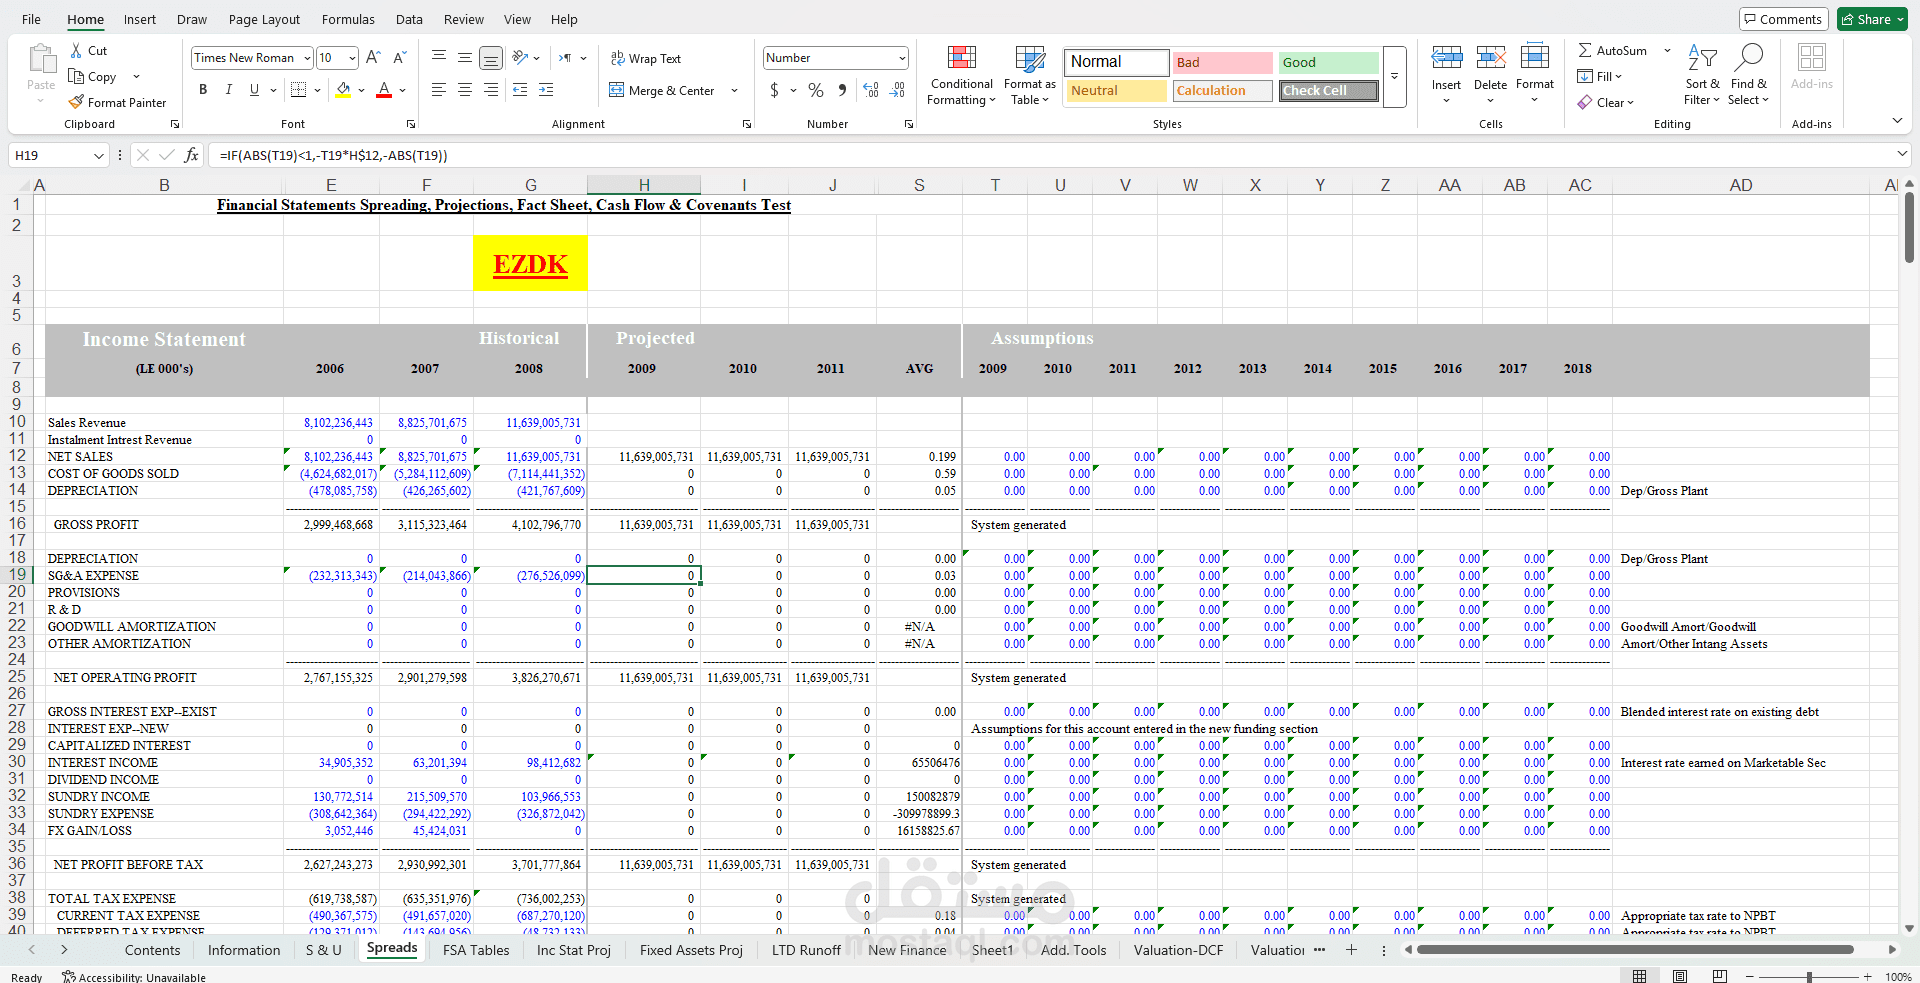Toggle Middle Align vertical alignment
The height and width of the screenshot is (983, 1920).
[x=465, y=58]
